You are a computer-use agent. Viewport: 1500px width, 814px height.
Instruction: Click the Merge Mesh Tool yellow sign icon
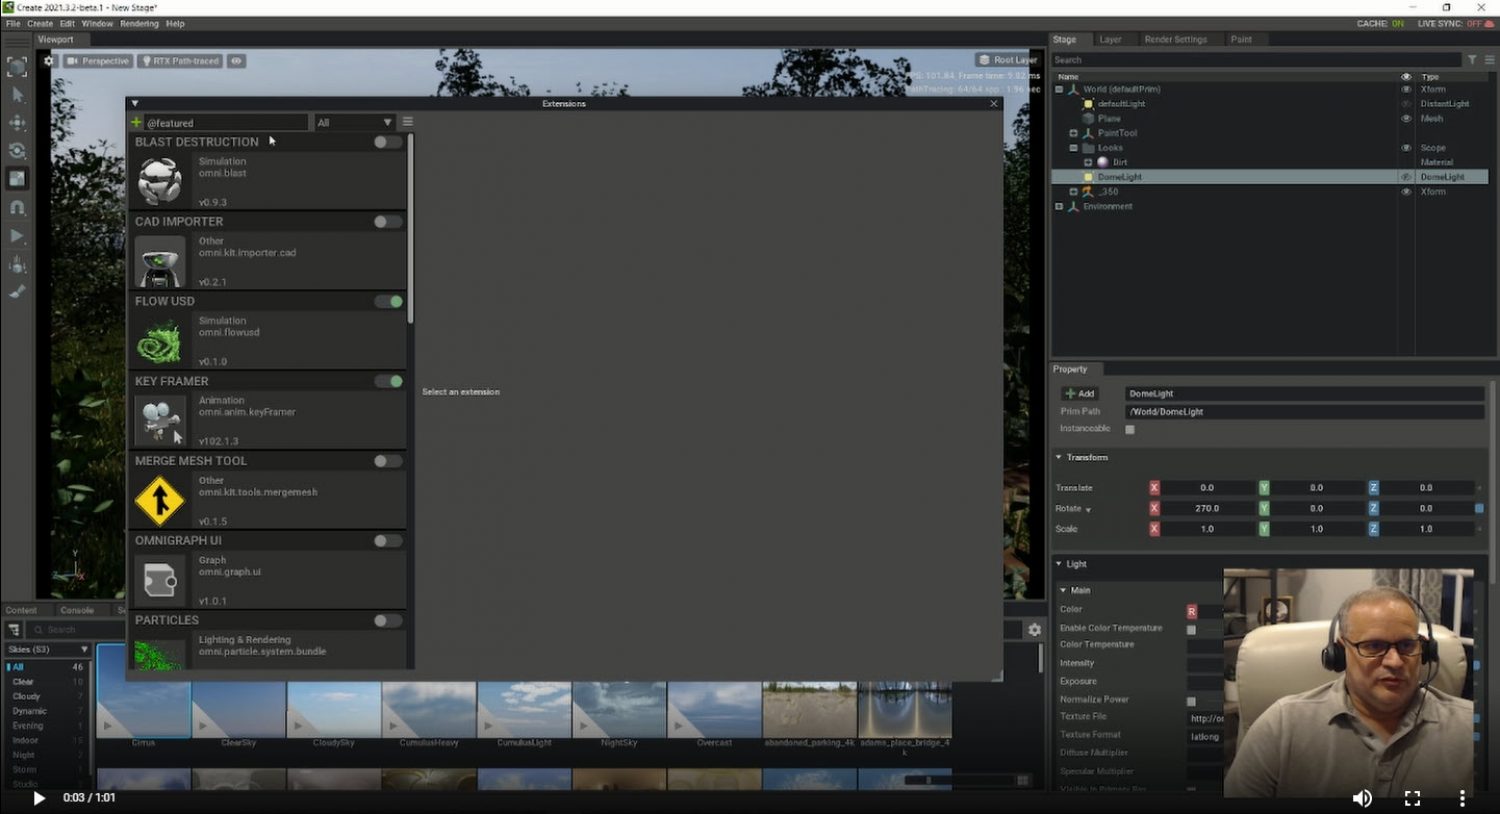click(x=160, y=500)
